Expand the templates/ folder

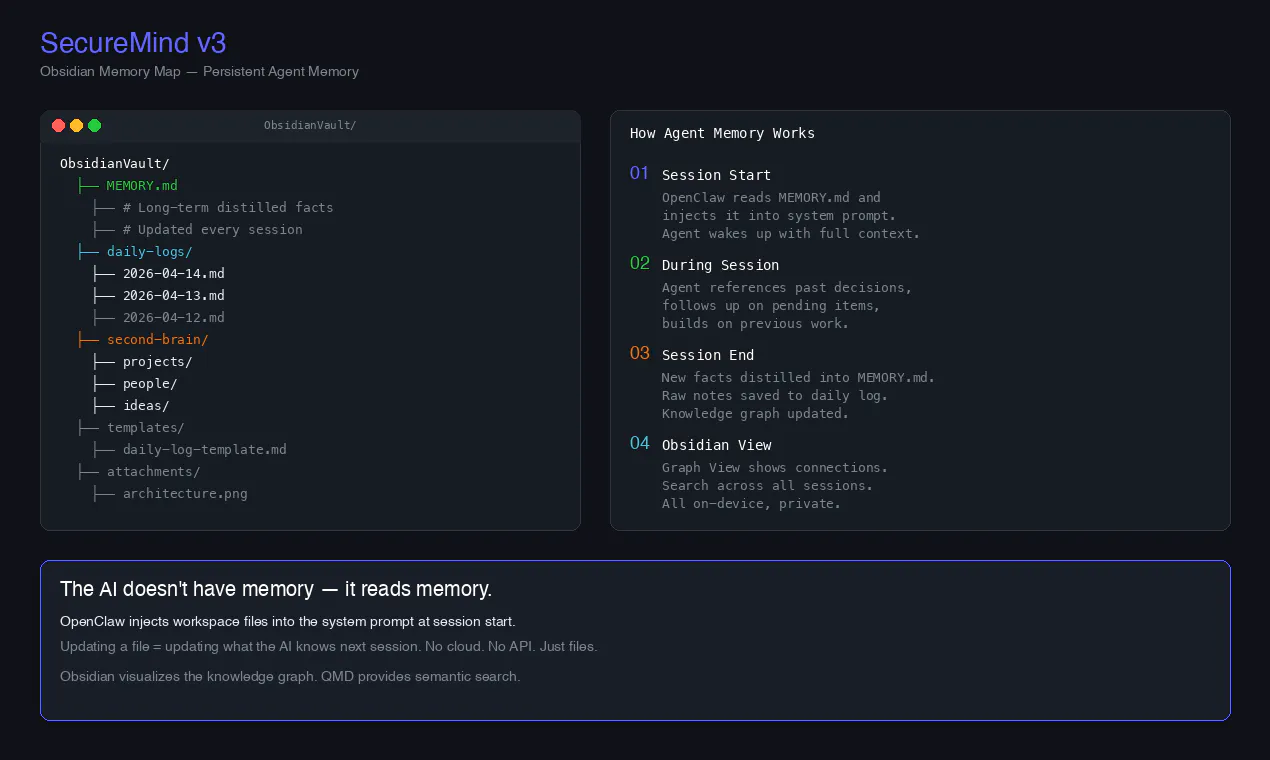pyautogui.click(x=146, y=427)
